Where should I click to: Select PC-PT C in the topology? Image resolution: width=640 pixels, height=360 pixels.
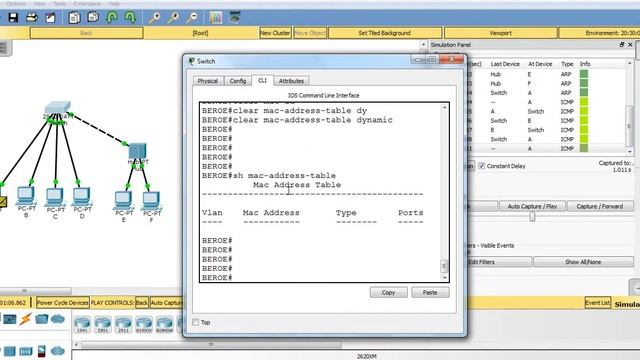coord(55,197)
